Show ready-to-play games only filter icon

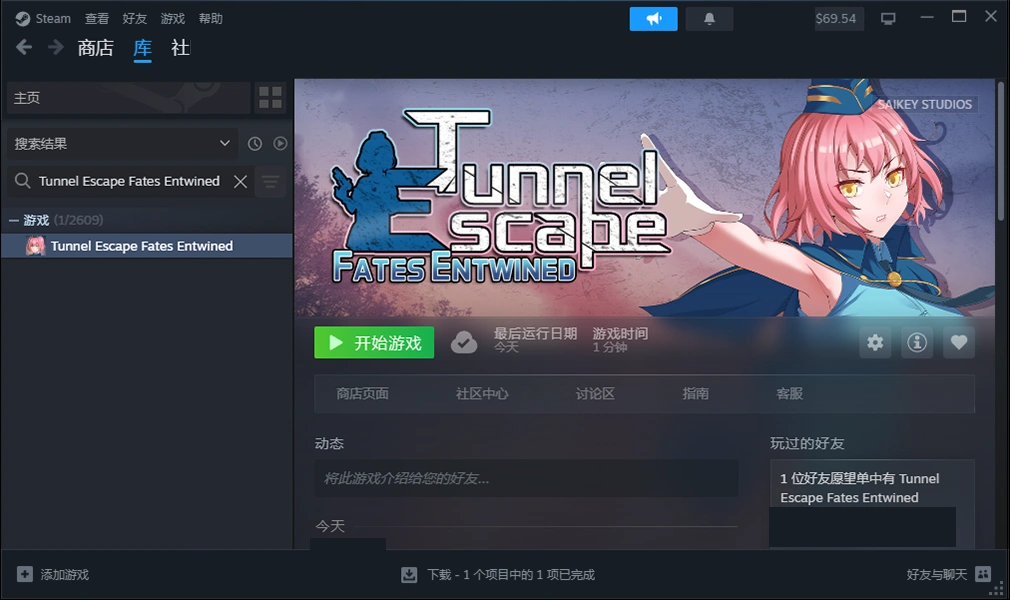pyautogui.click(x=280, y=144)
